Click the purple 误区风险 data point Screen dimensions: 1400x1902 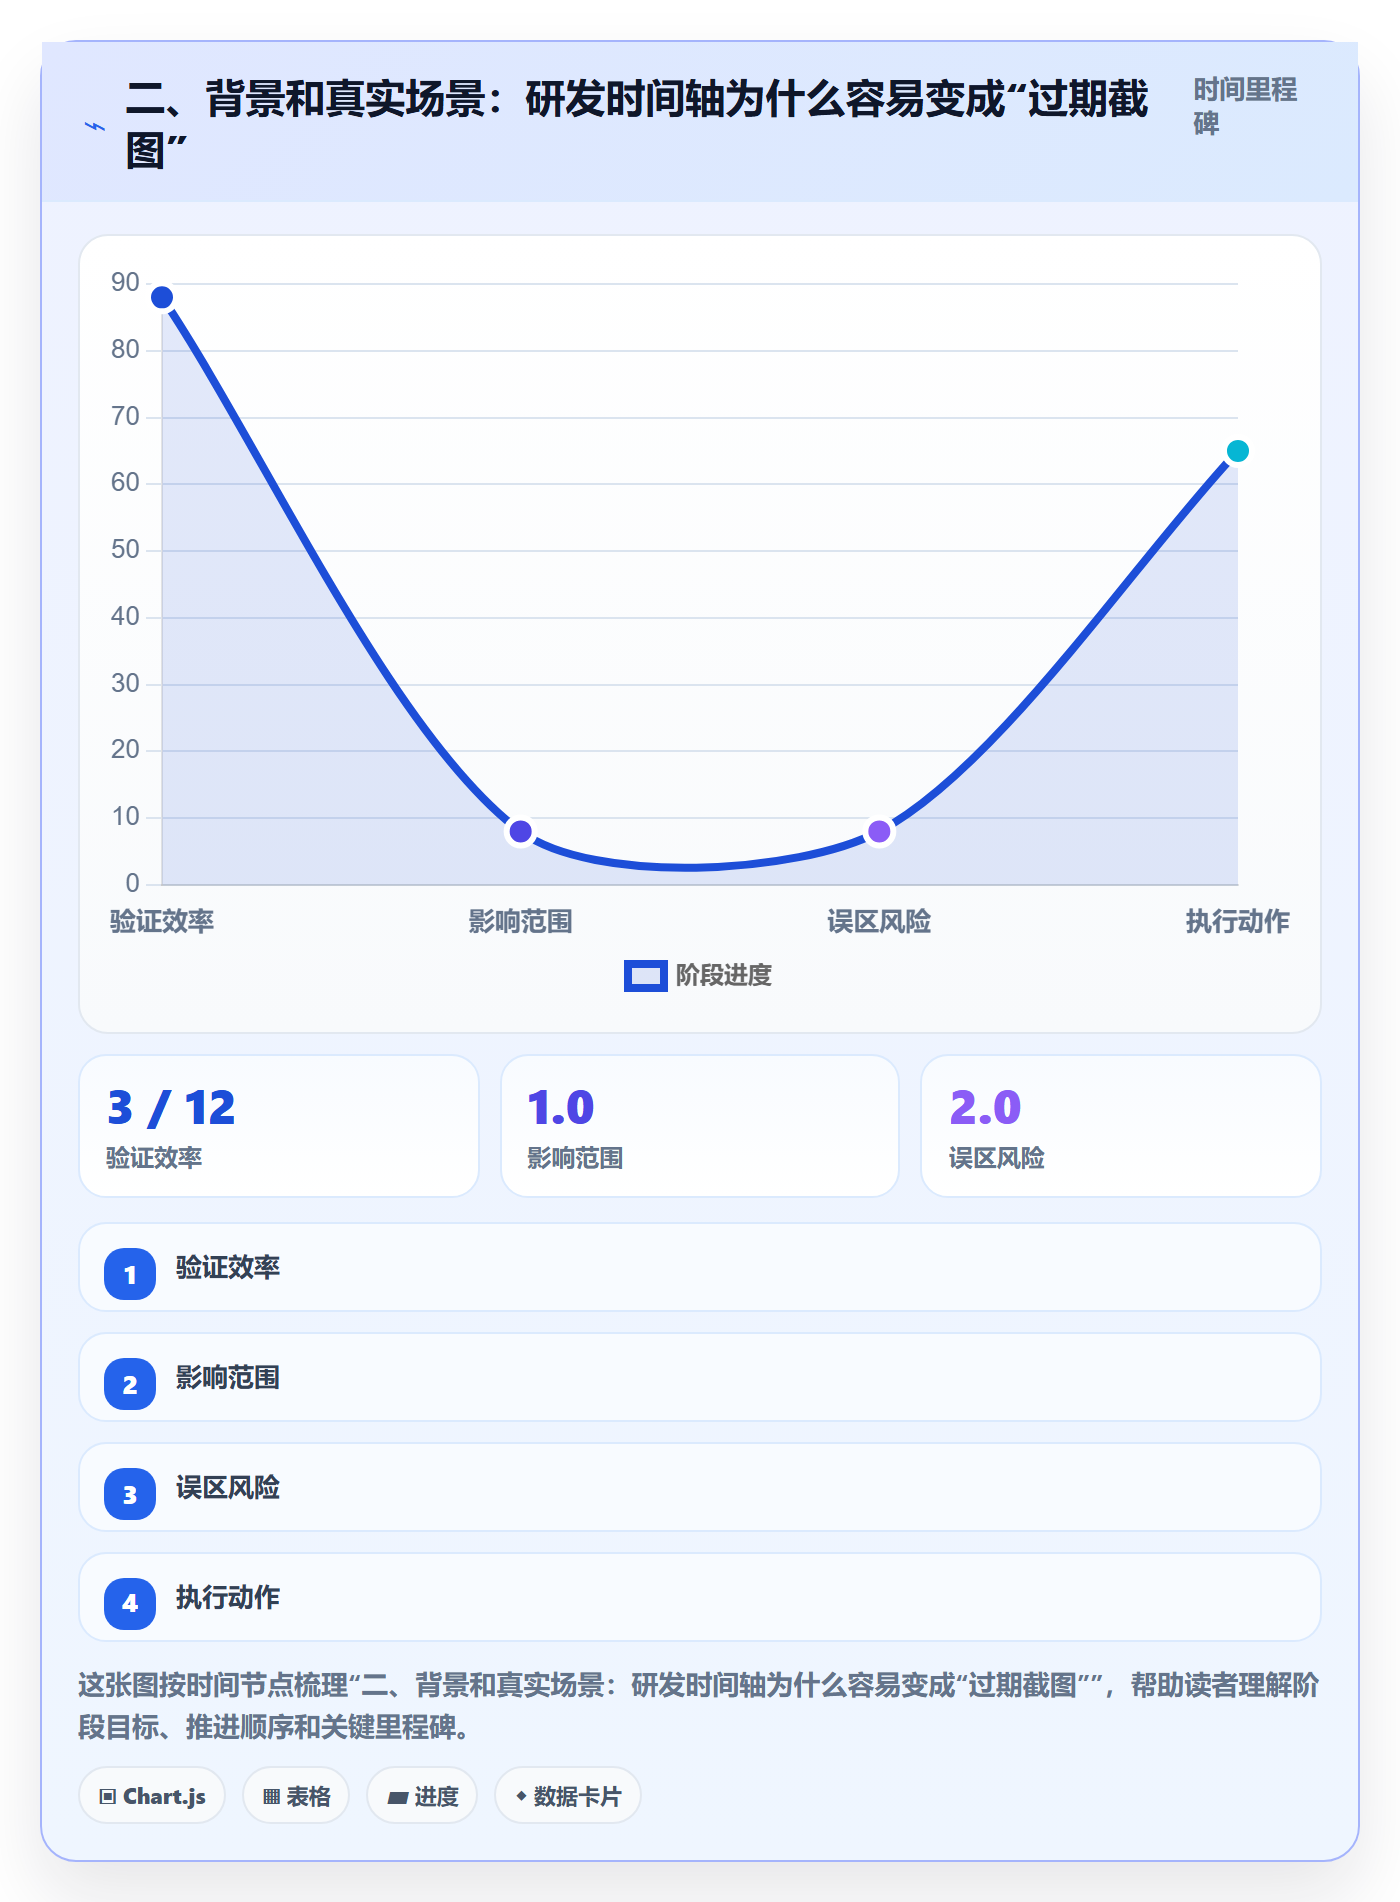tap(879, 831)
